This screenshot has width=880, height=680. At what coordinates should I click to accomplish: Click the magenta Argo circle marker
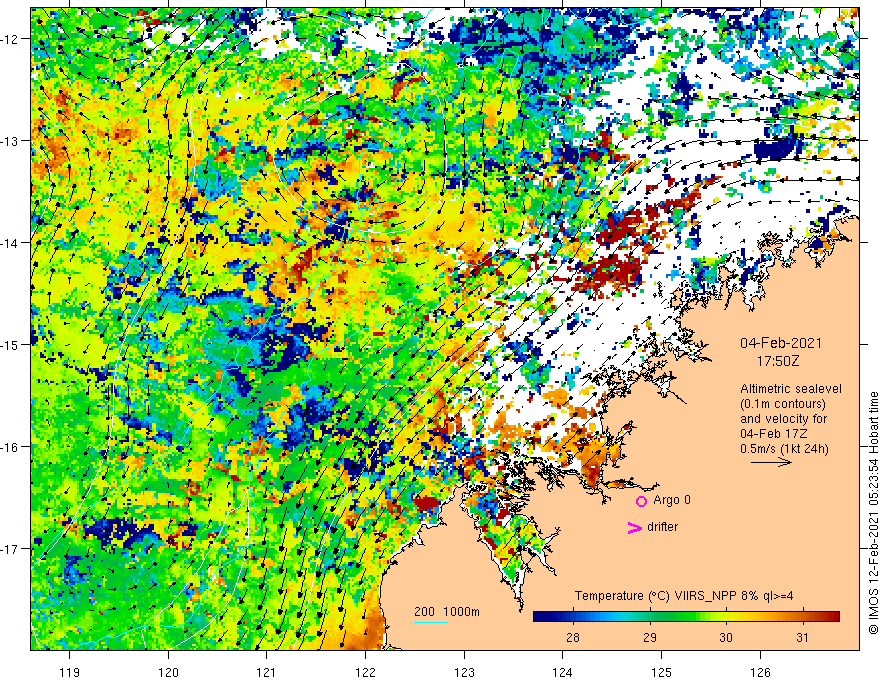click(641, 501)
